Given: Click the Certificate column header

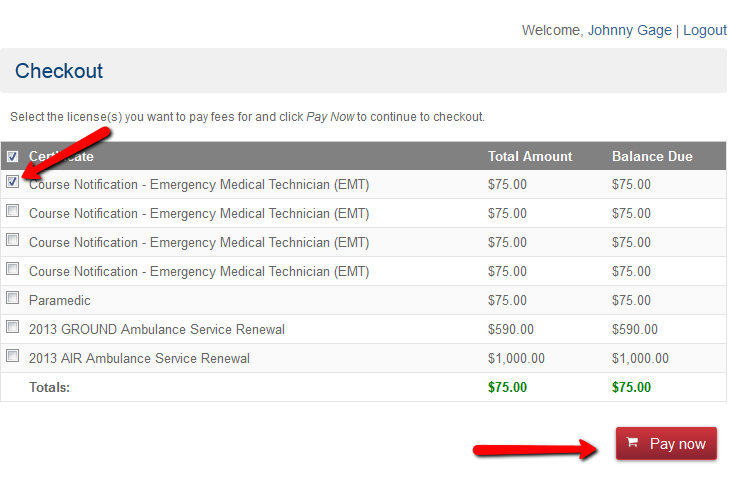Looking at the screenshot, I should click(61, 156).
